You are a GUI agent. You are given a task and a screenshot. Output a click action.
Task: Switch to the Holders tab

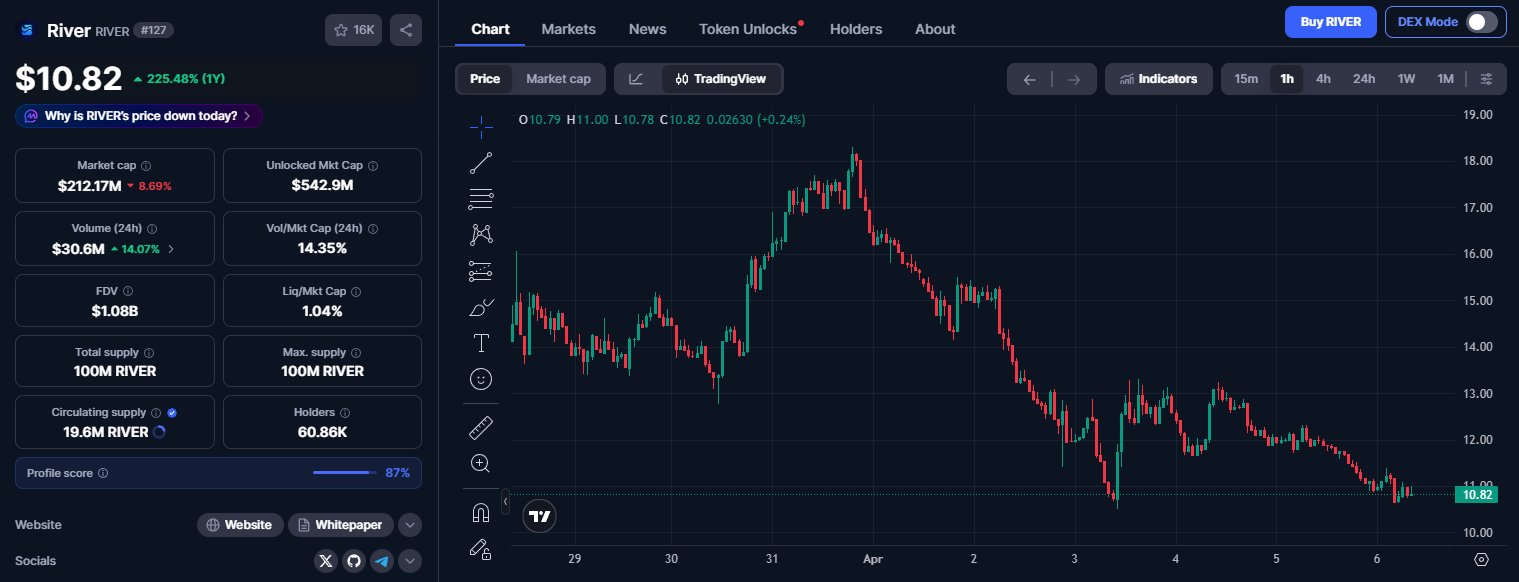[x=856, y=29]
